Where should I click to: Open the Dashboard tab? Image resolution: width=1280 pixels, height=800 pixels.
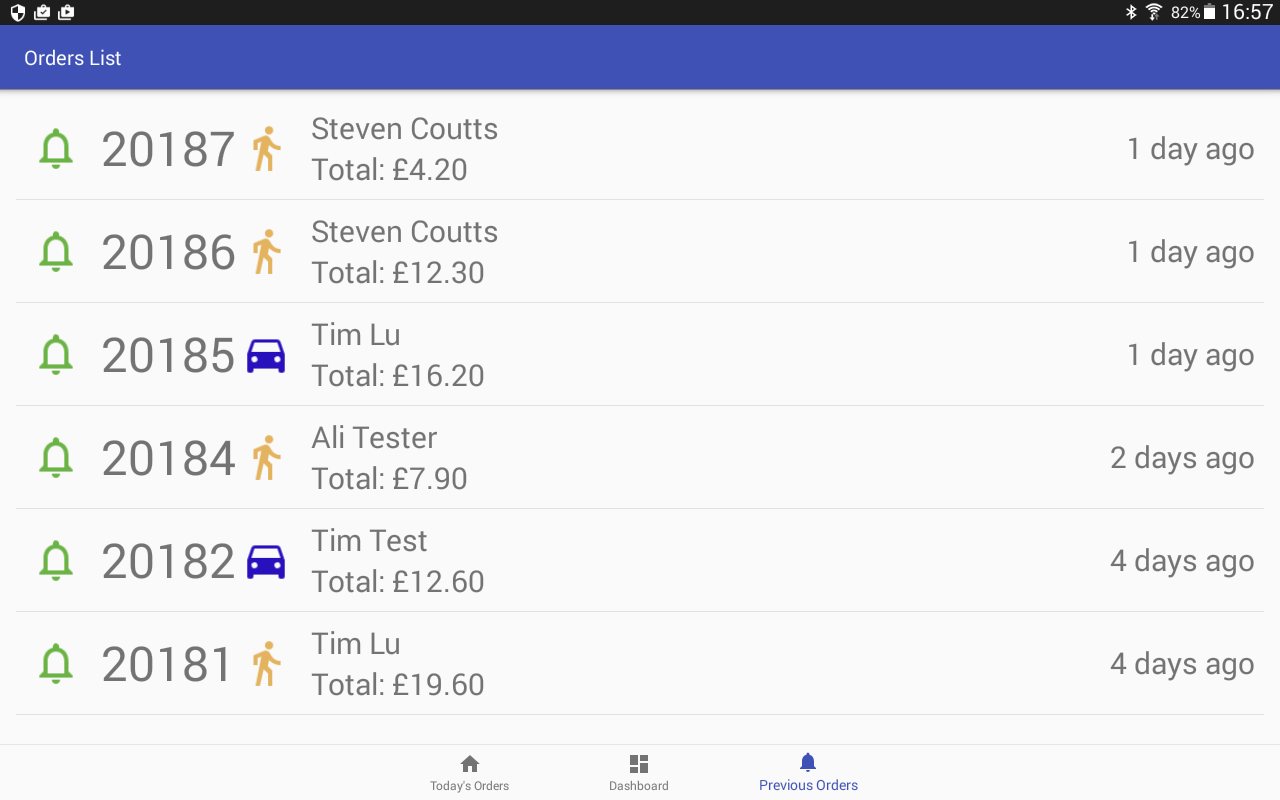639,773
